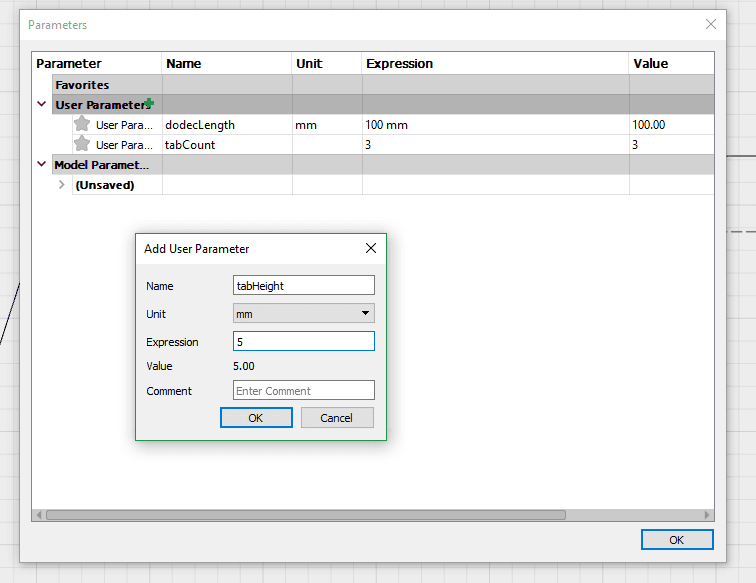Confirm the Add User Parameter dialog with OK
The image size is (756, 583).
click(x=256, y=418)
